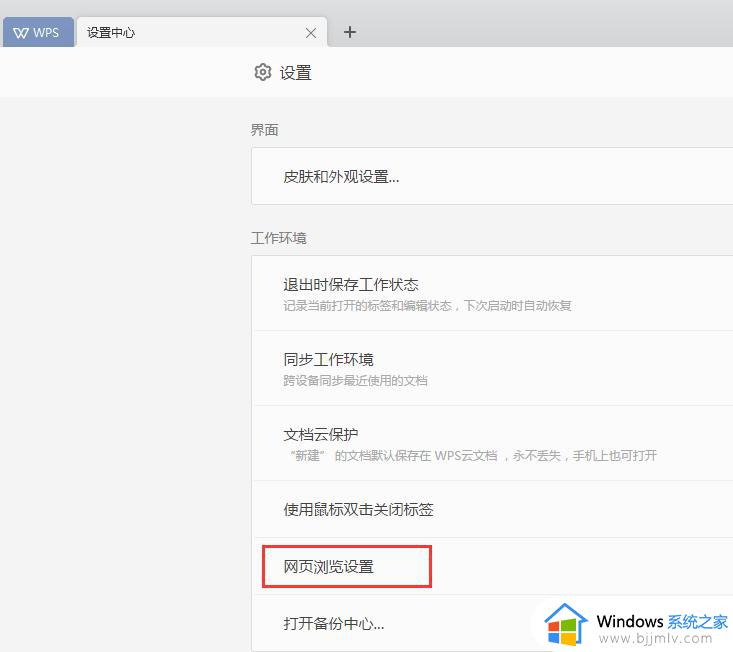Click the settings gear icon beside 设置

(263, 72)
